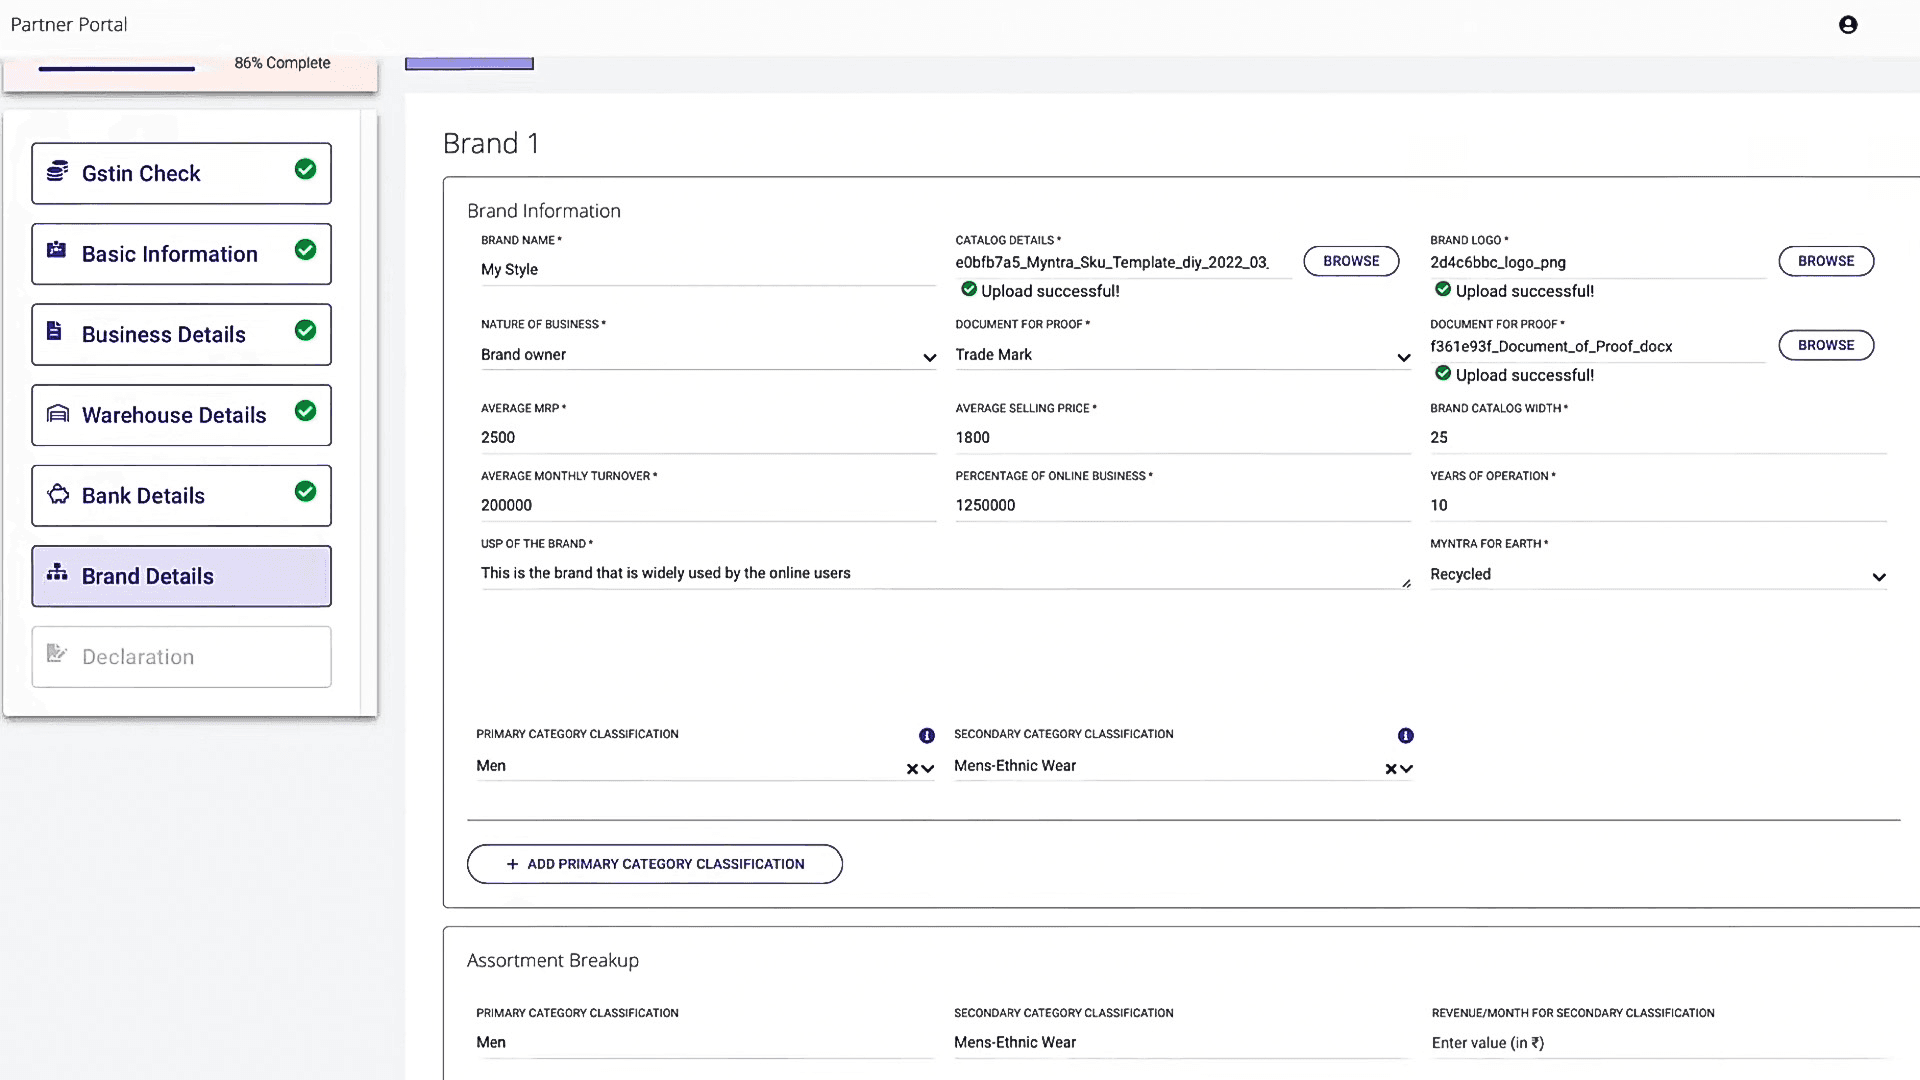Click info icon for Secondary Category Classification
The width and height of the screenshot is (1920, 1080).
tap(1405, 736)
